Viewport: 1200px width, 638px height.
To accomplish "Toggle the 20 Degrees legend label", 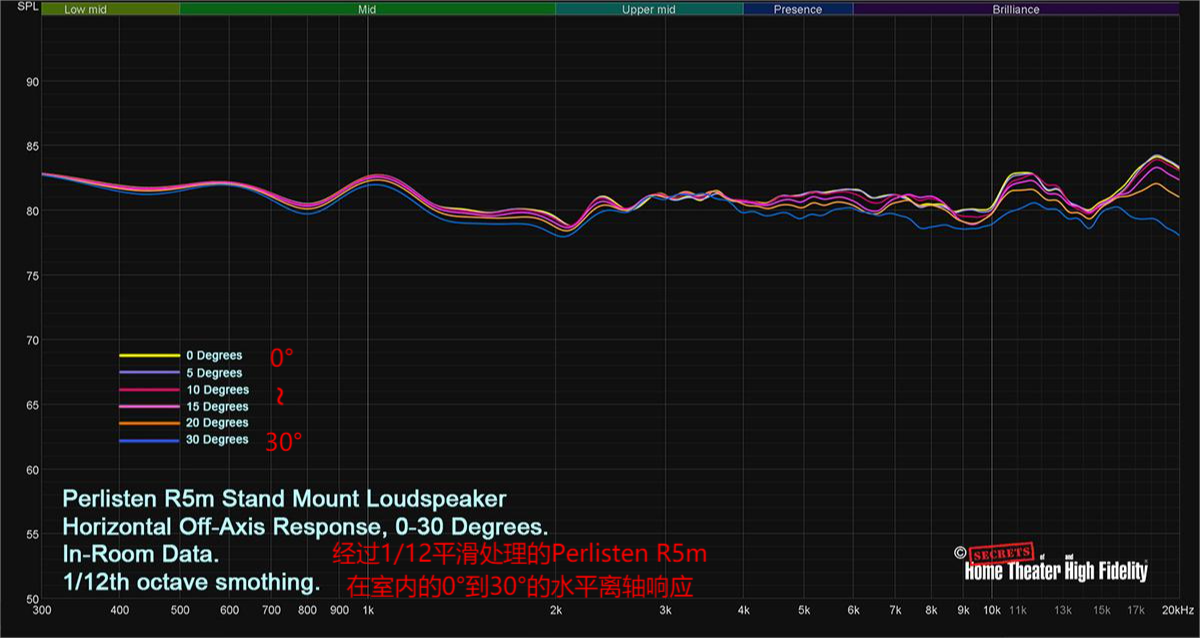I will [x=217, y=423].
